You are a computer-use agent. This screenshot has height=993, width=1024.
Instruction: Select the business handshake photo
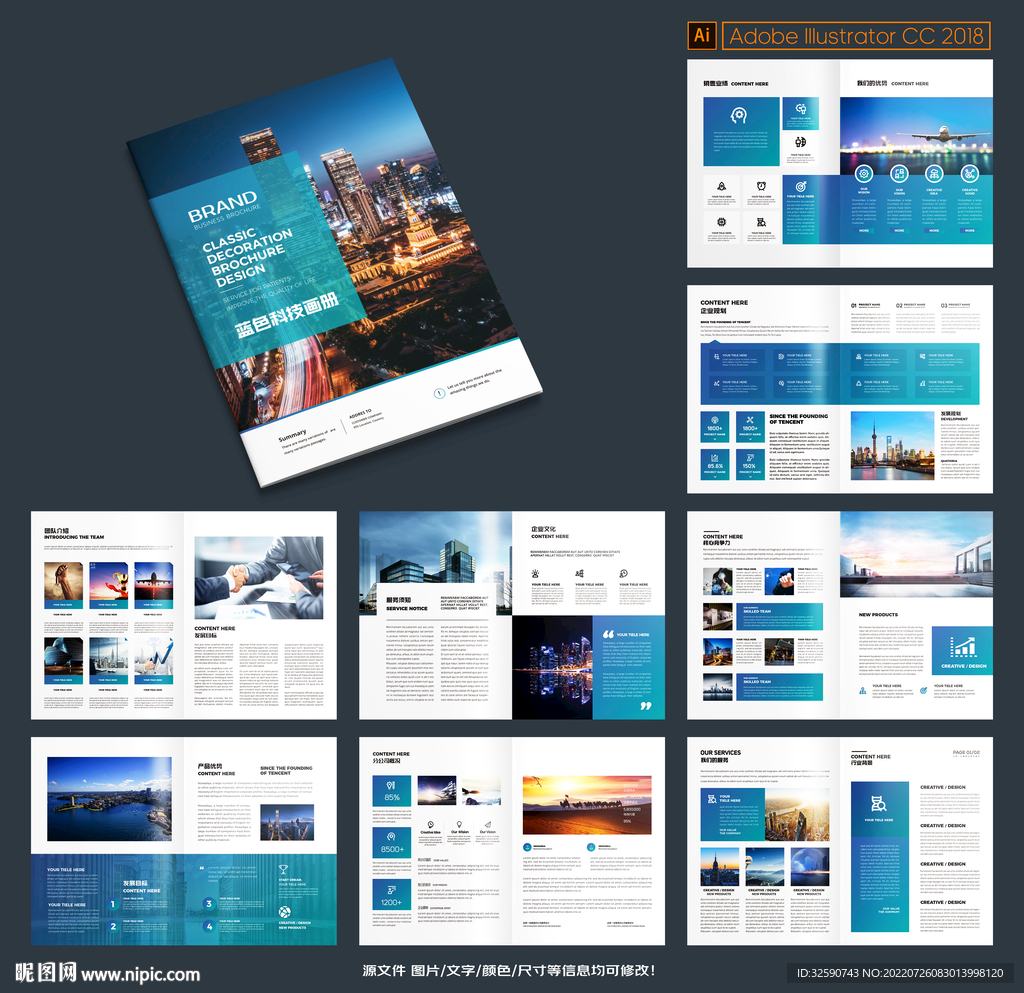point(259,578)
